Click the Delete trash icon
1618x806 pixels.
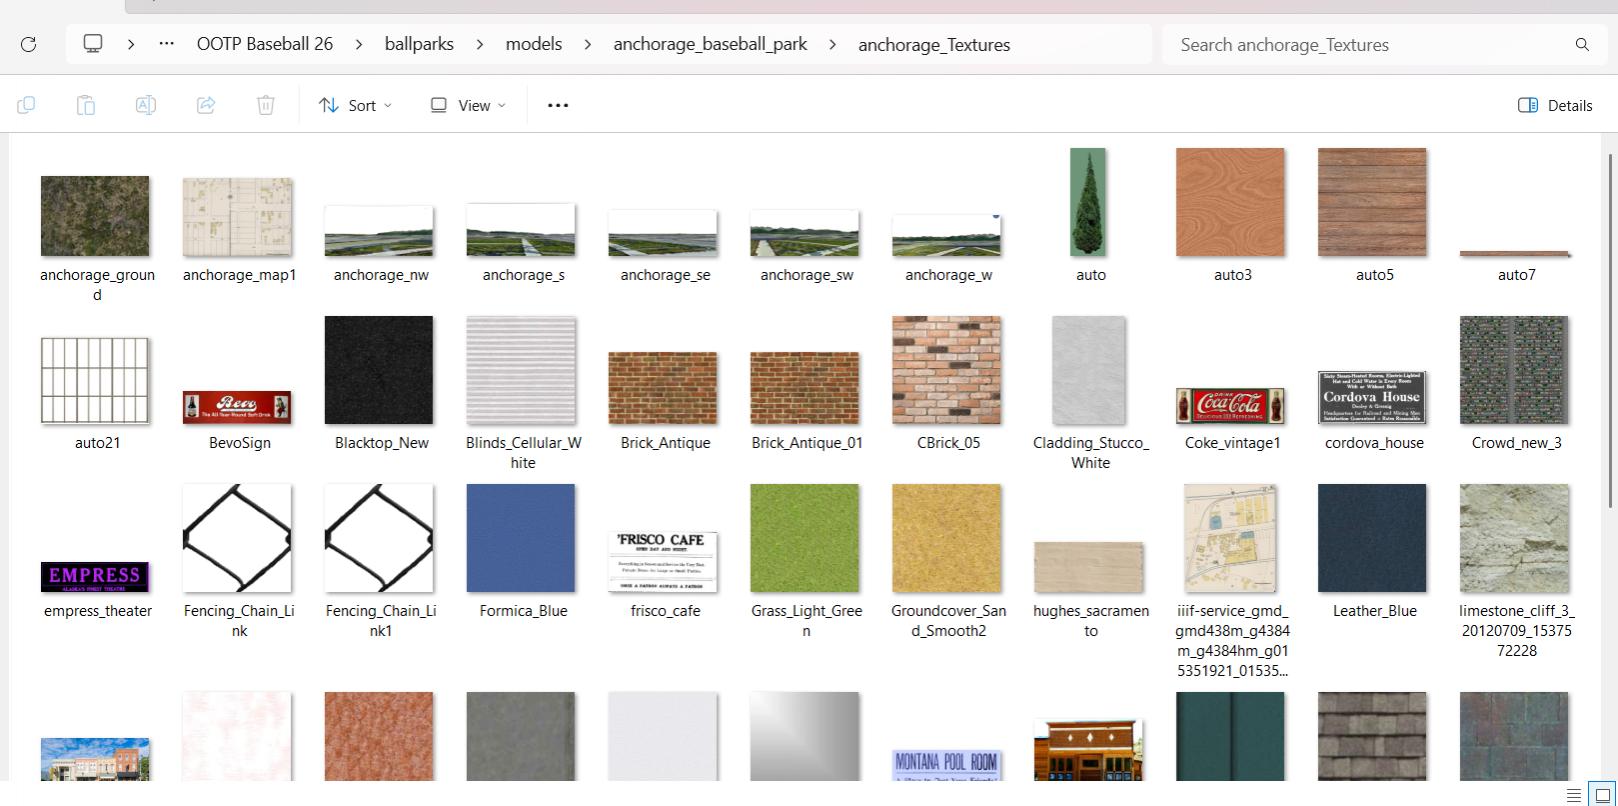[266, 105]
